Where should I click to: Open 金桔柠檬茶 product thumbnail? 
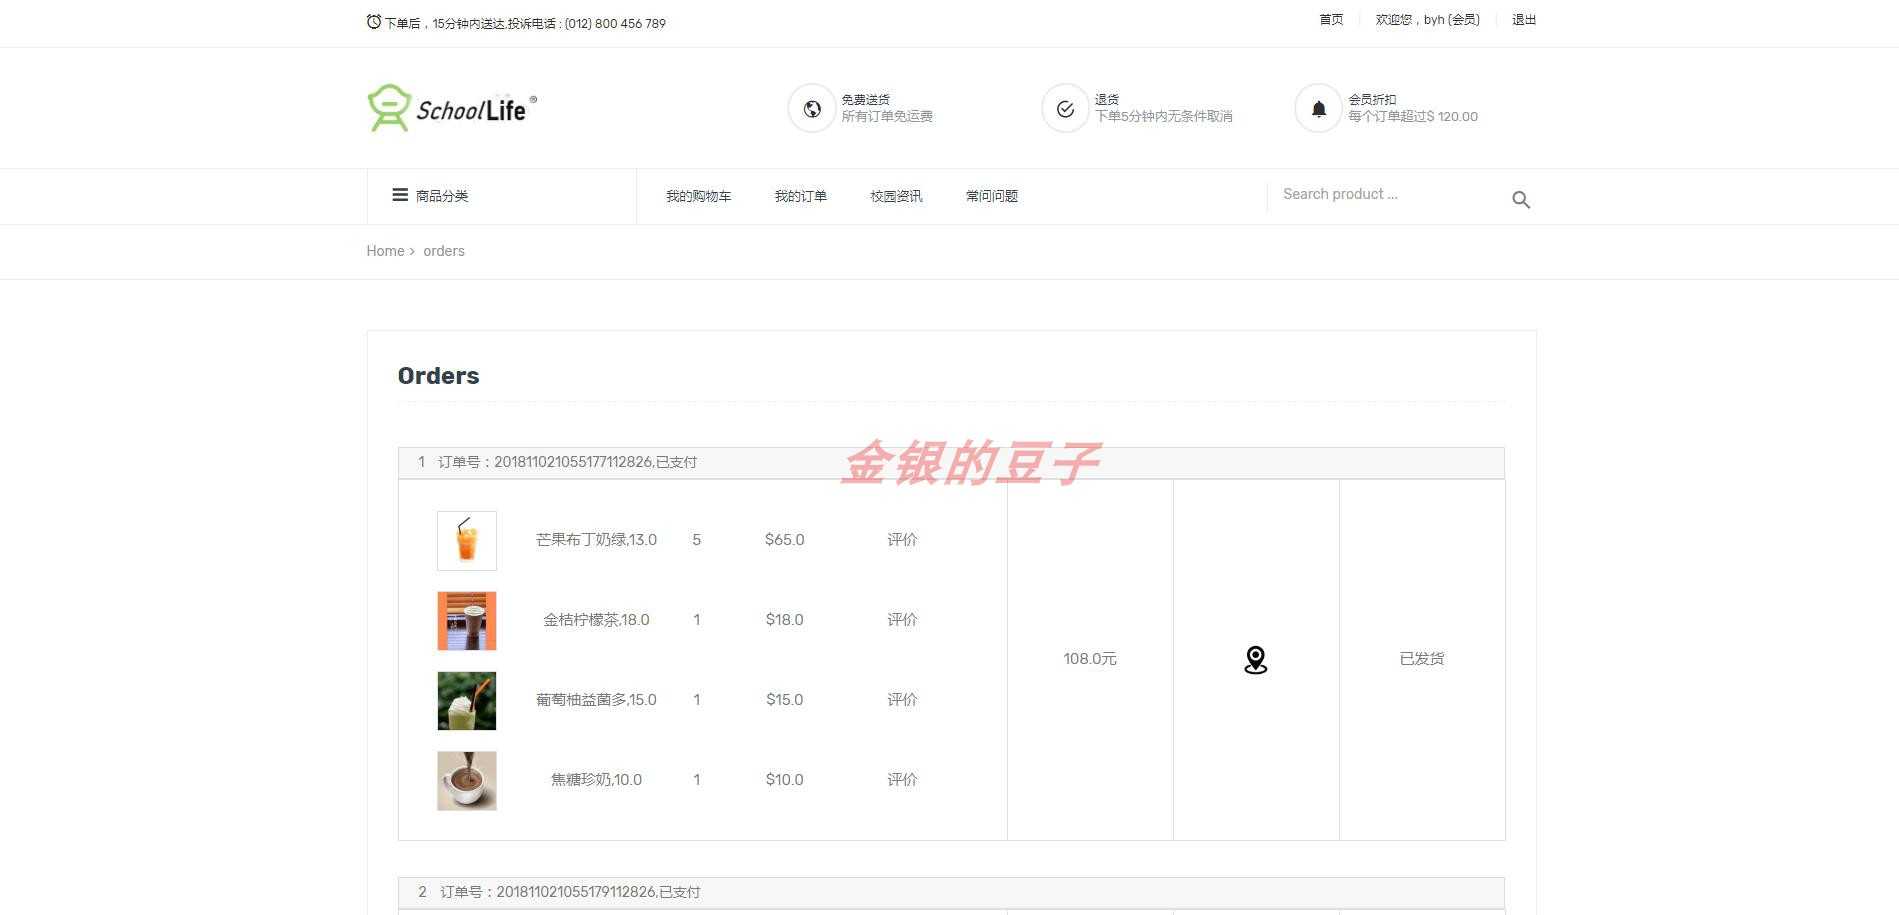[467, 621]
